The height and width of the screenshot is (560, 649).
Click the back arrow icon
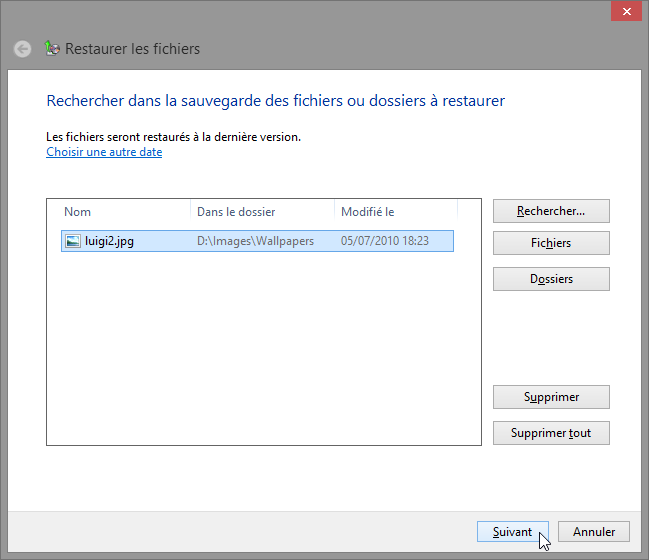click(x=22, y=49)
